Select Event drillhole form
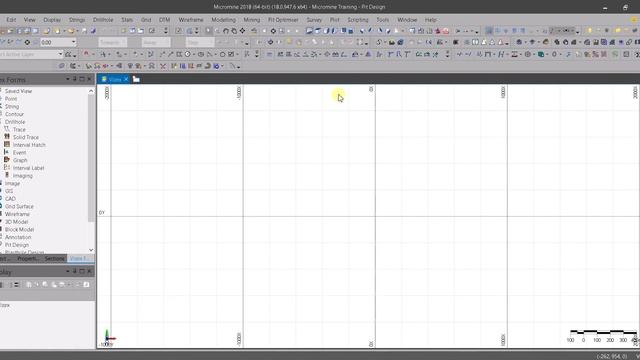 click(x=19, y=153)
